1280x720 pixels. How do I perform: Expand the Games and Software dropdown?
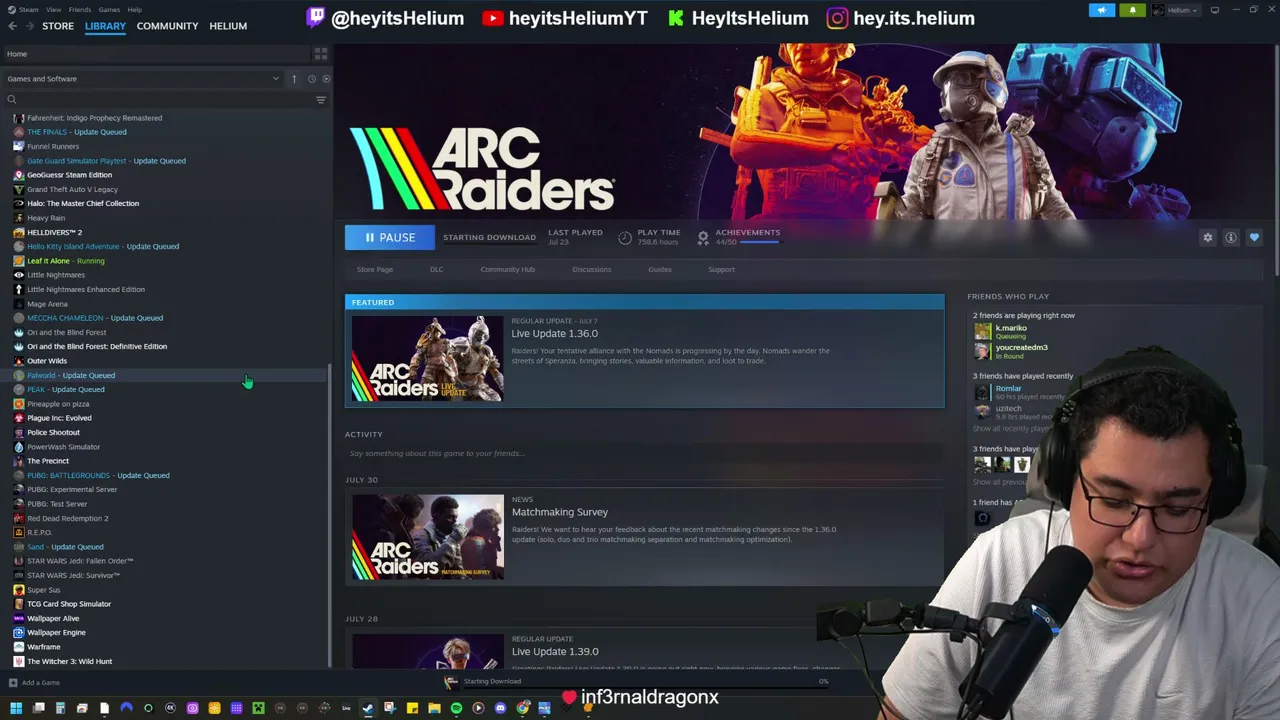[x=143, y=79]
